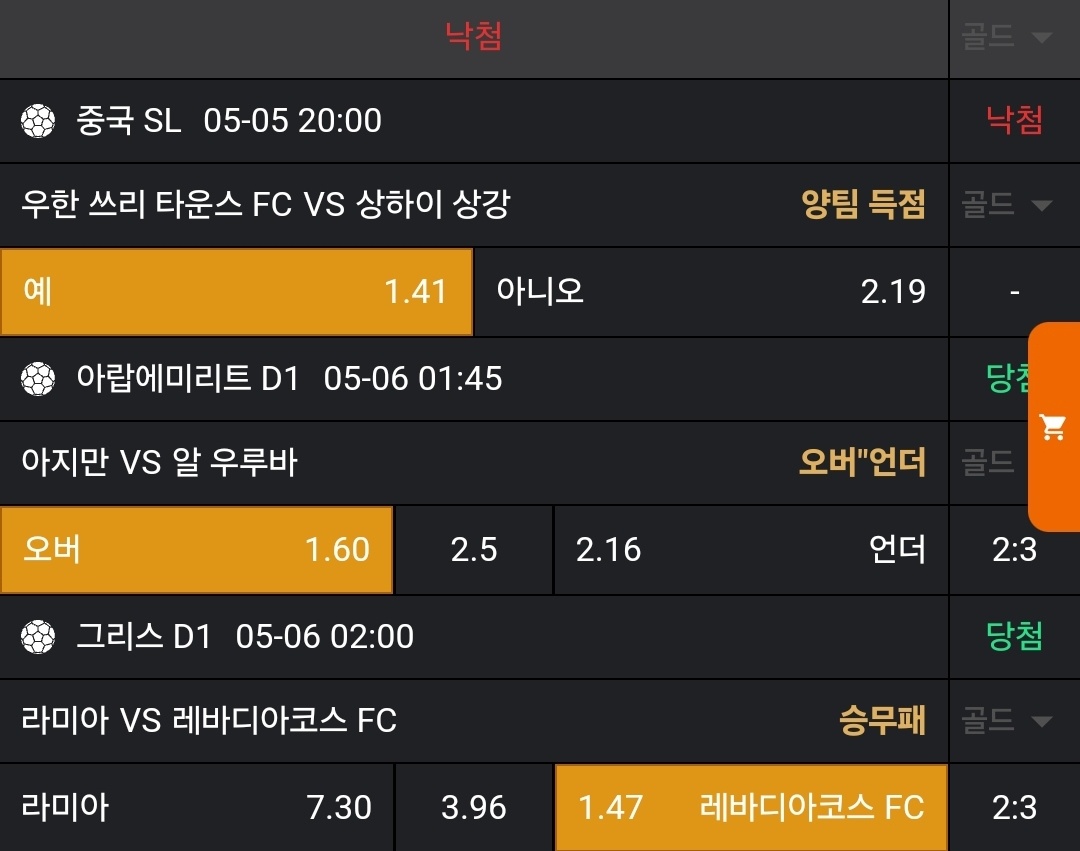Select the 아니오 2.19 odds option
The width and height of the screenshot is (1080, 851).
[x=710, y=292]
